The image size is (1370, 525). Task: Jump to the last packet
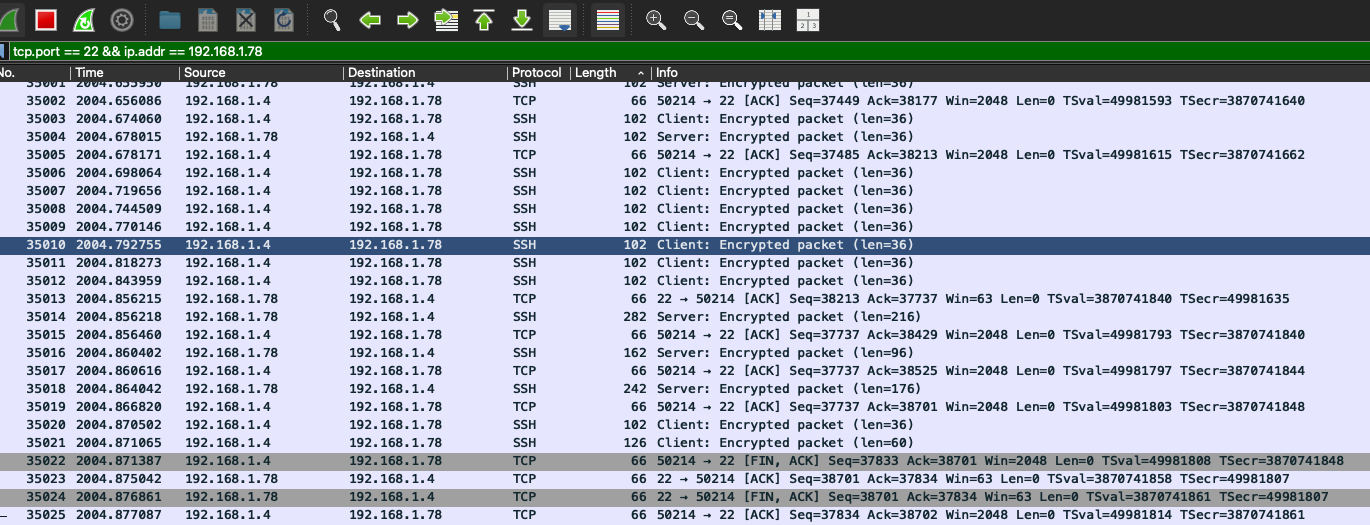pos(522,19)
